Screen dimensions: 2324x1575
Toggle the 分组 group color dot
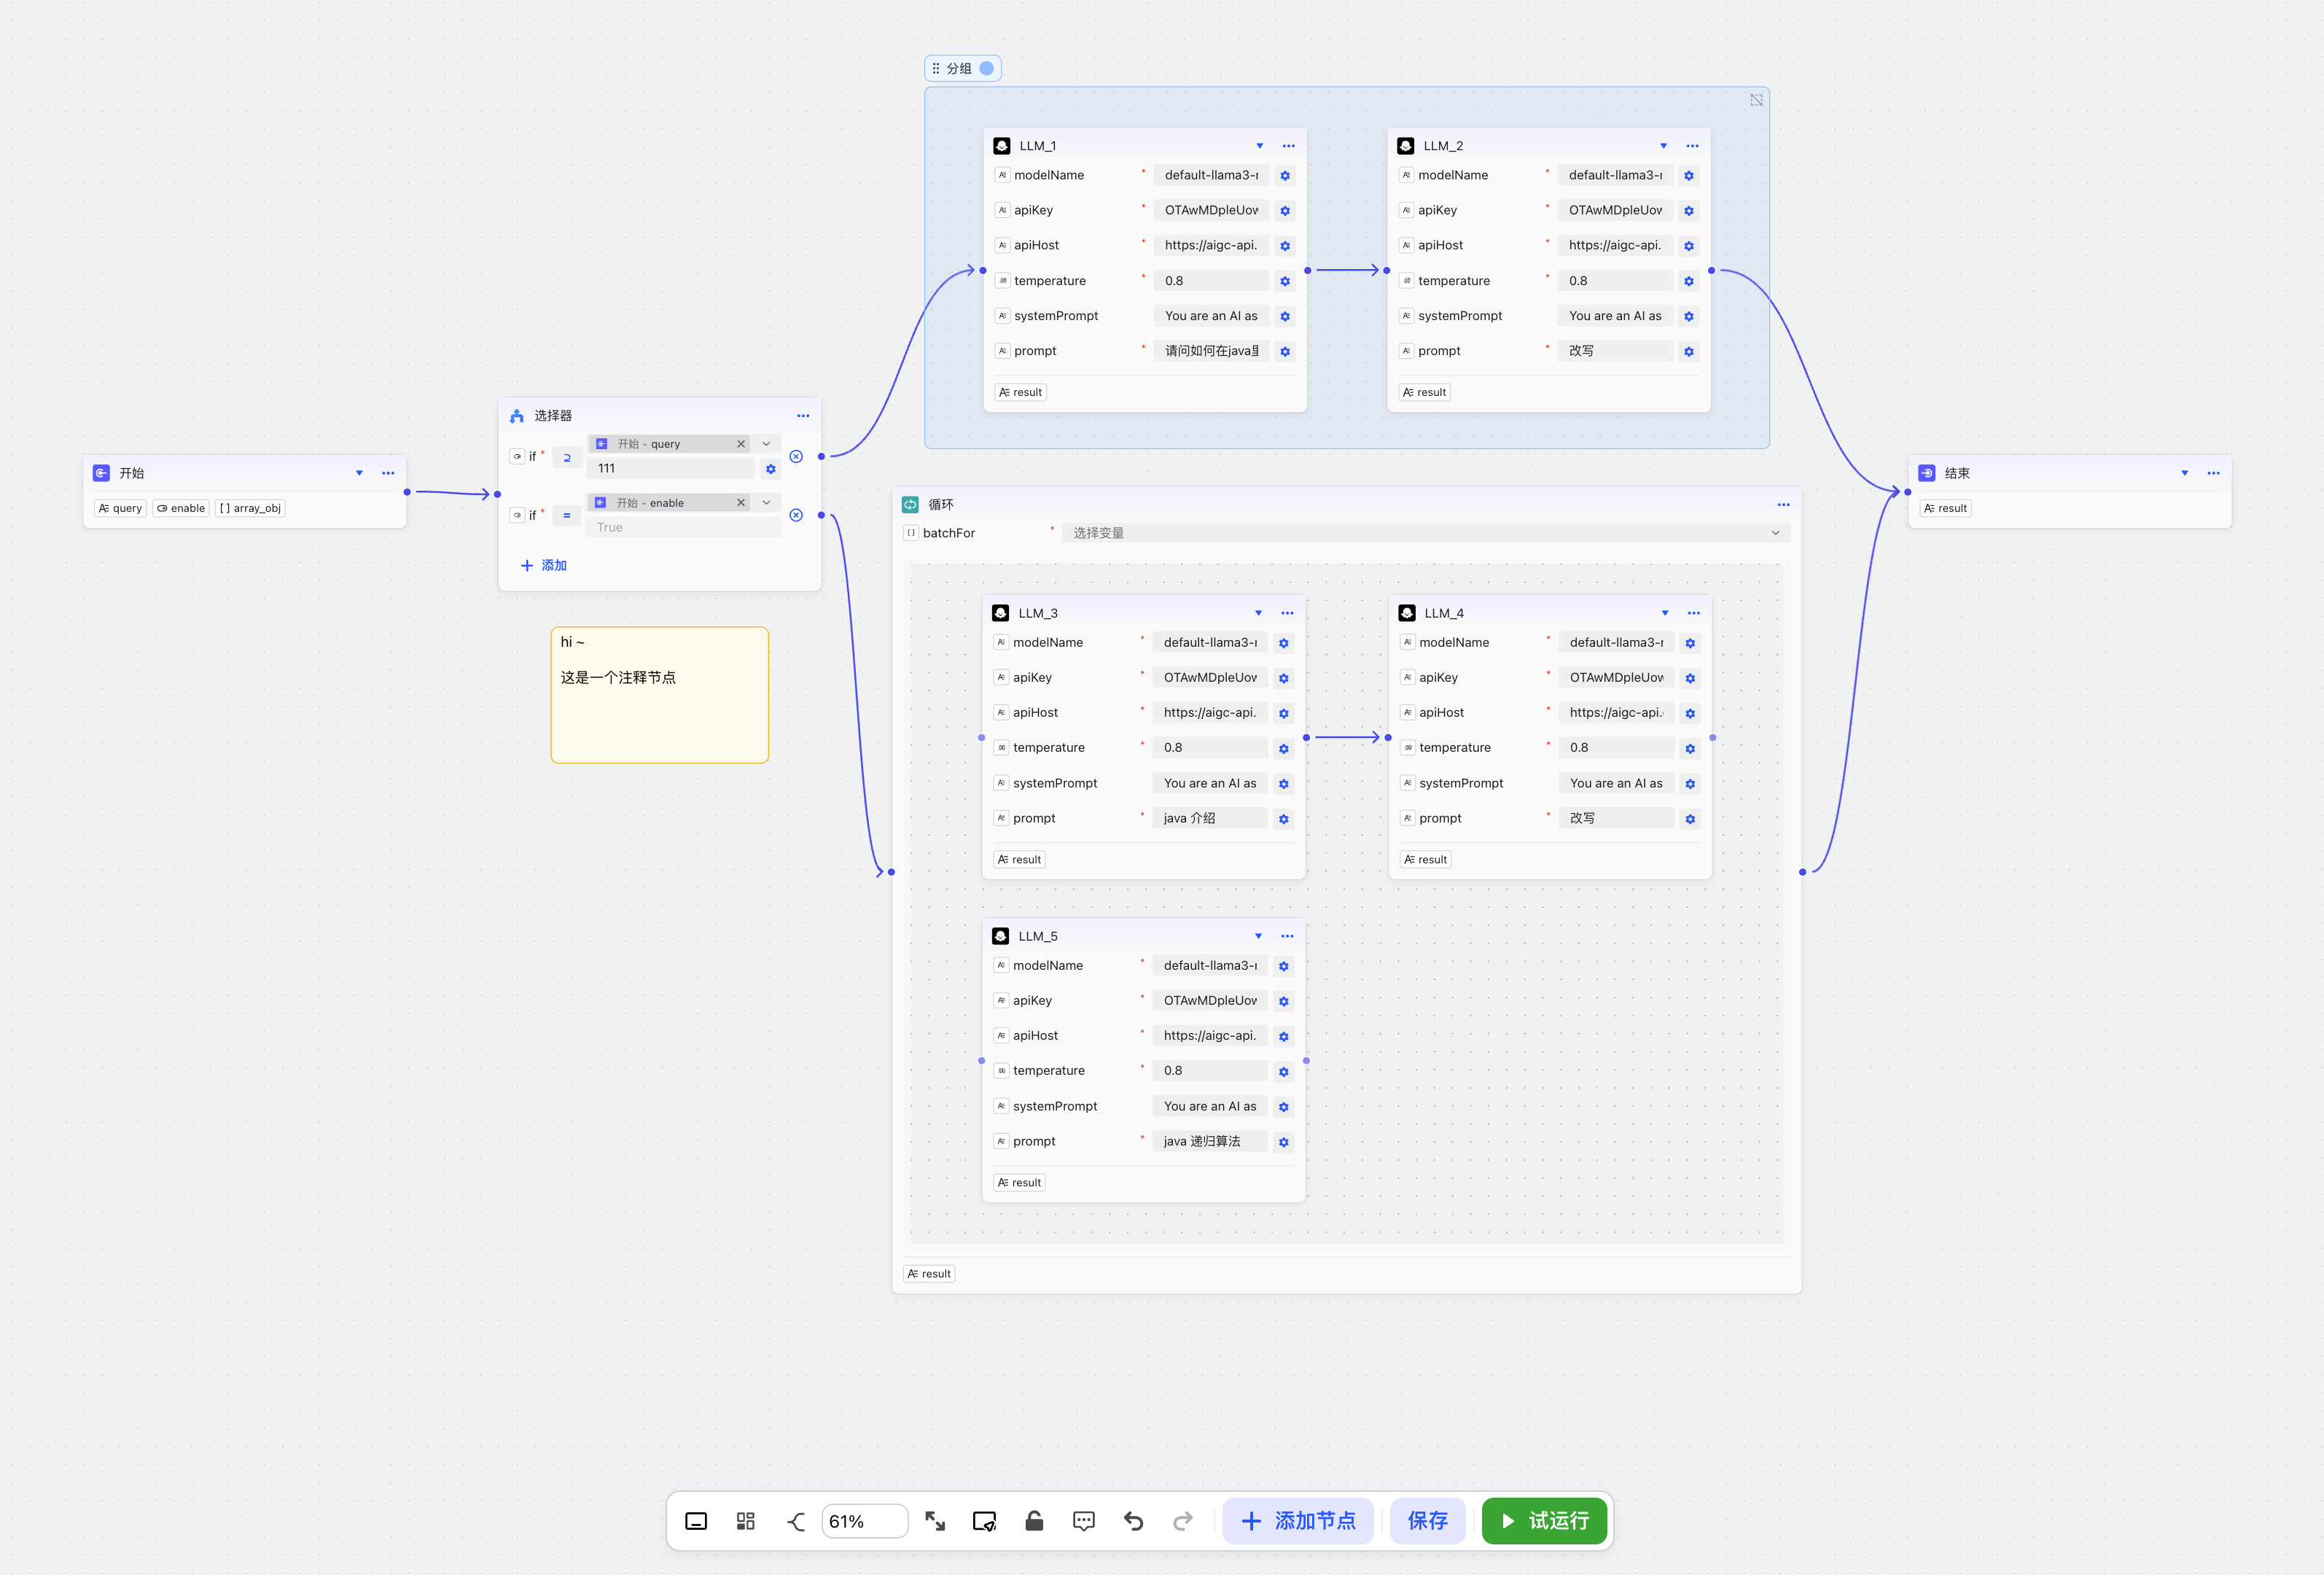[x=986, y=68]
